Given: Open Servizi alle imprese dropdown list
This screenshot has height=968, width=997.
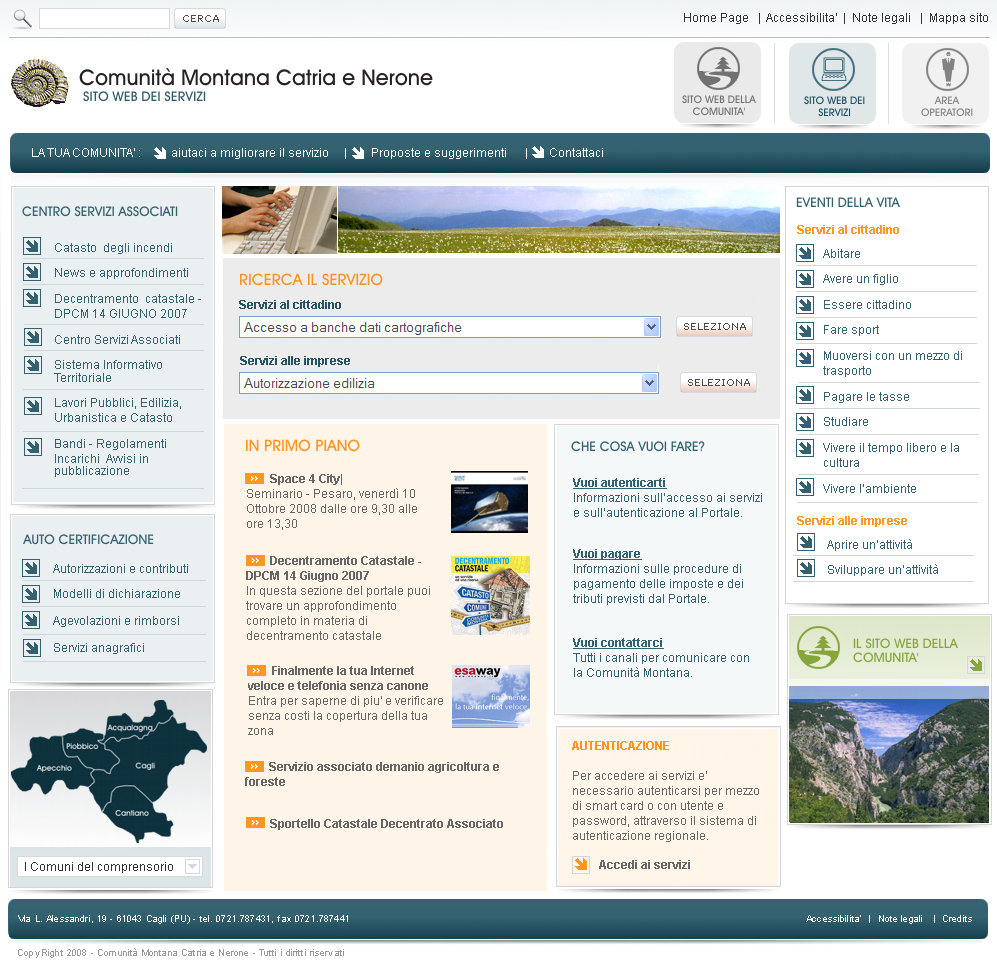Looking at the screenshot, I should pos(449,384).
